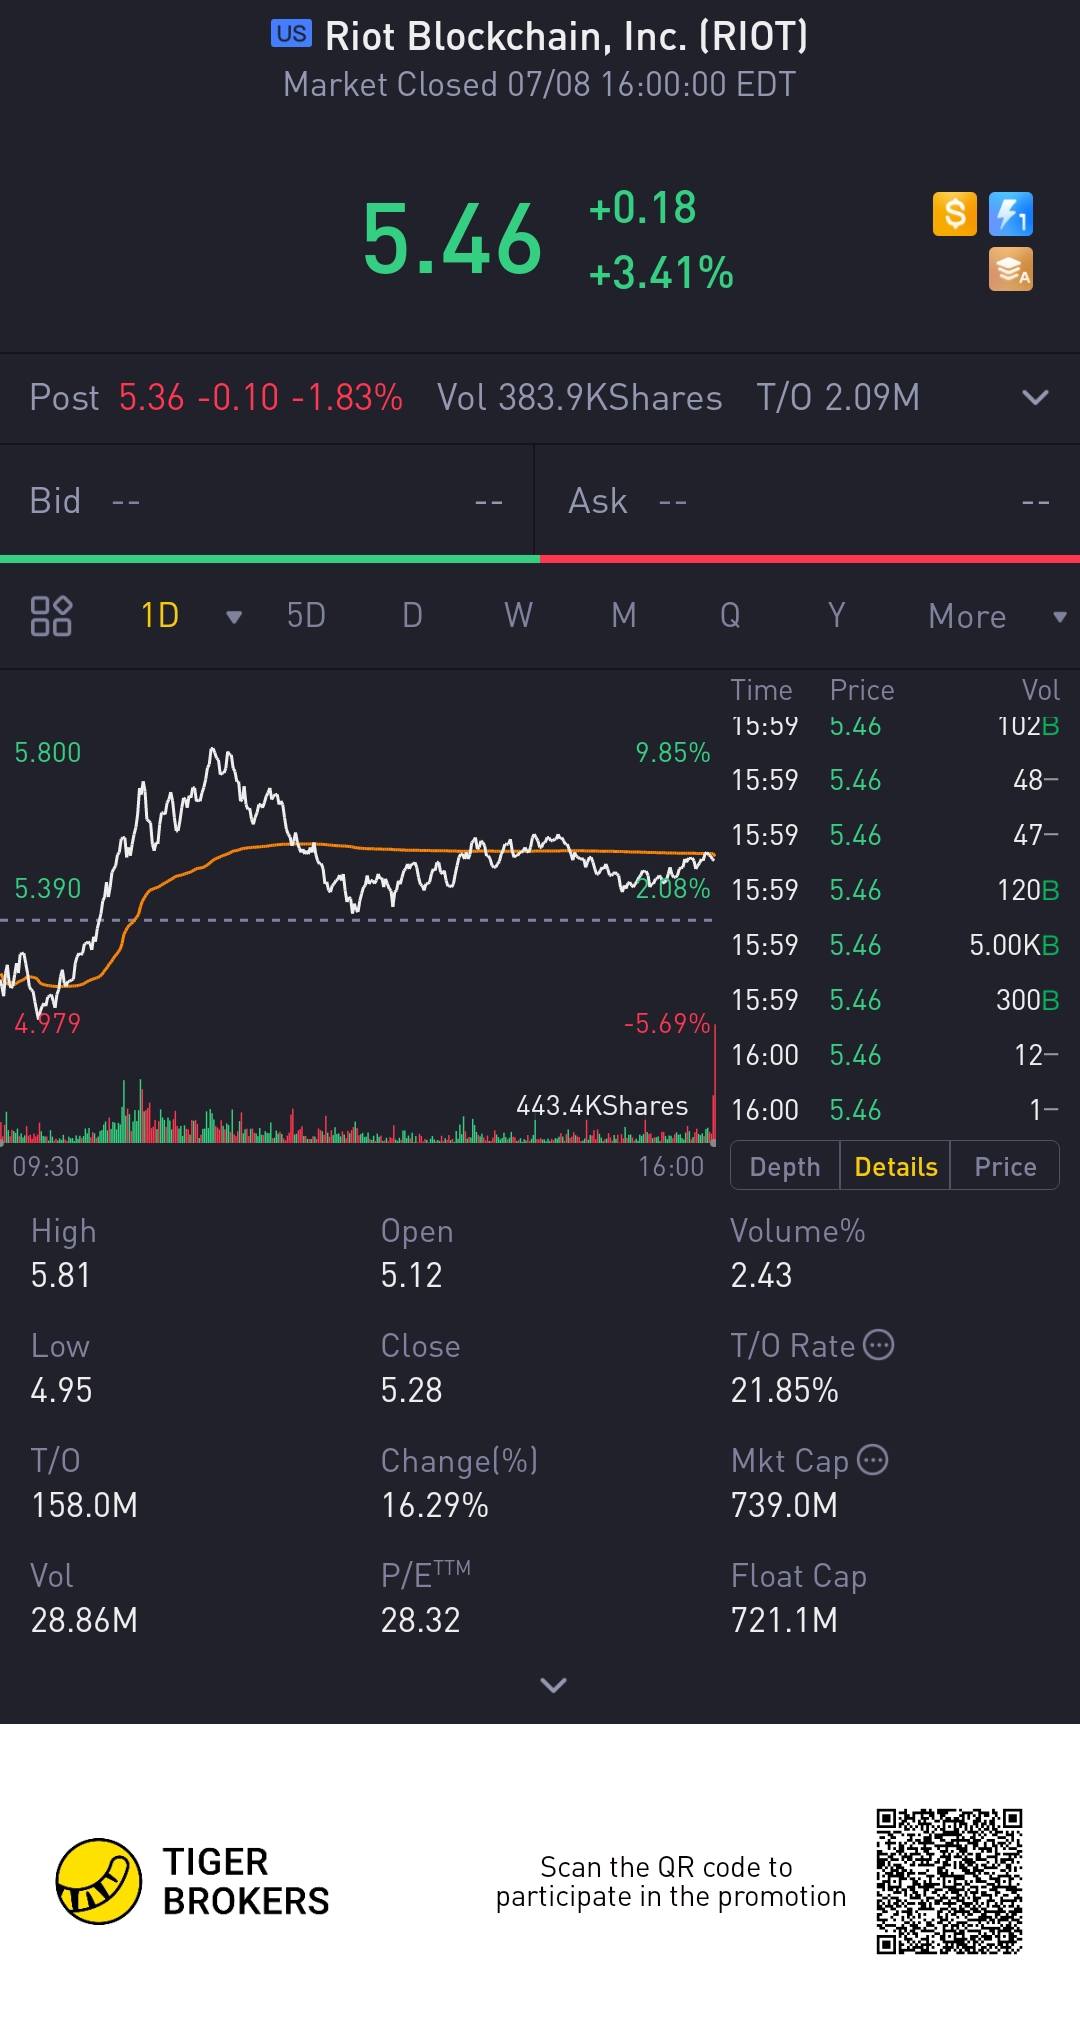Tap the Riot Blockchain, Inc. (RIOT) title
Screen dimensions: 1080x2040
click(x=566, y=36)
